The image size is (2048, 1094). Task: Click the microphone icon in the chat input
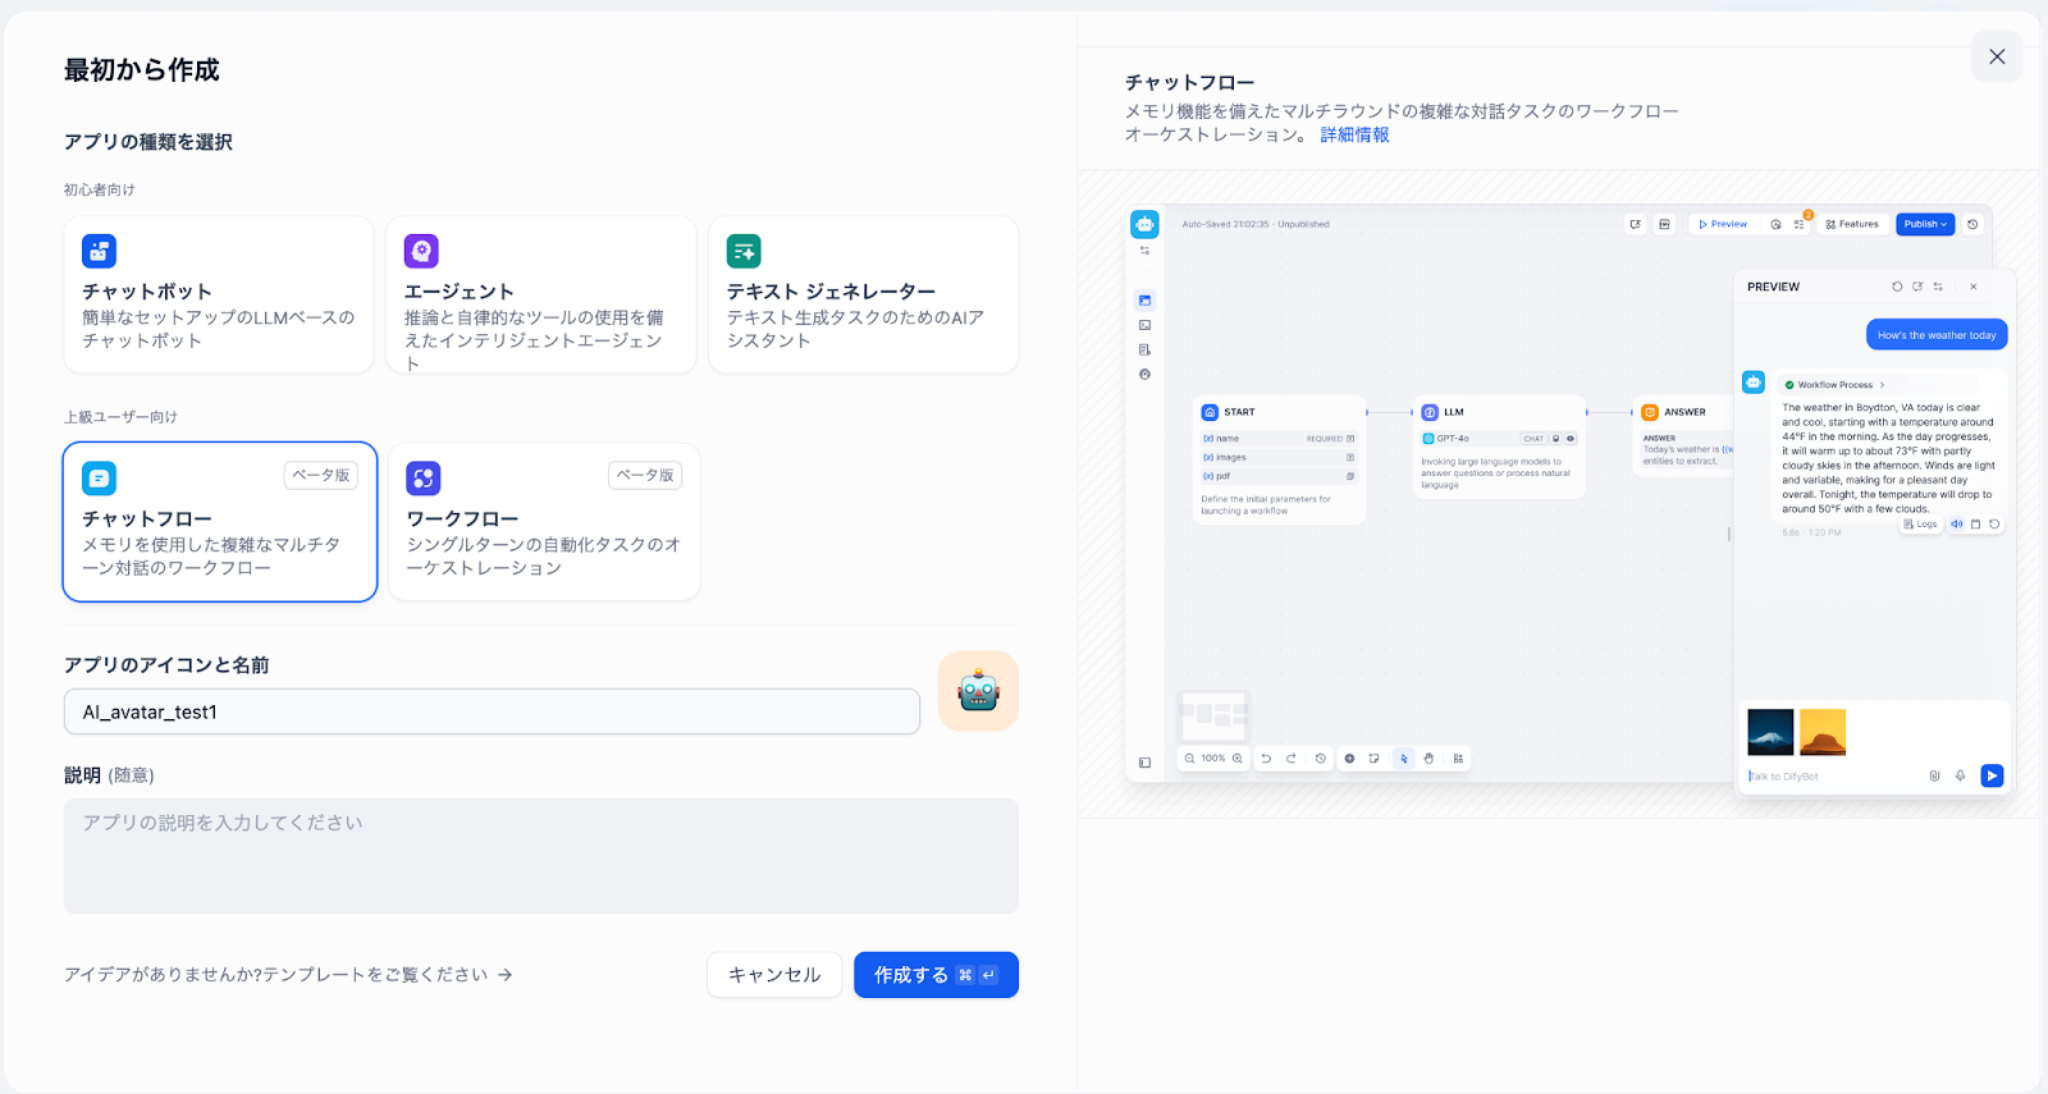tap(1961, 775)
